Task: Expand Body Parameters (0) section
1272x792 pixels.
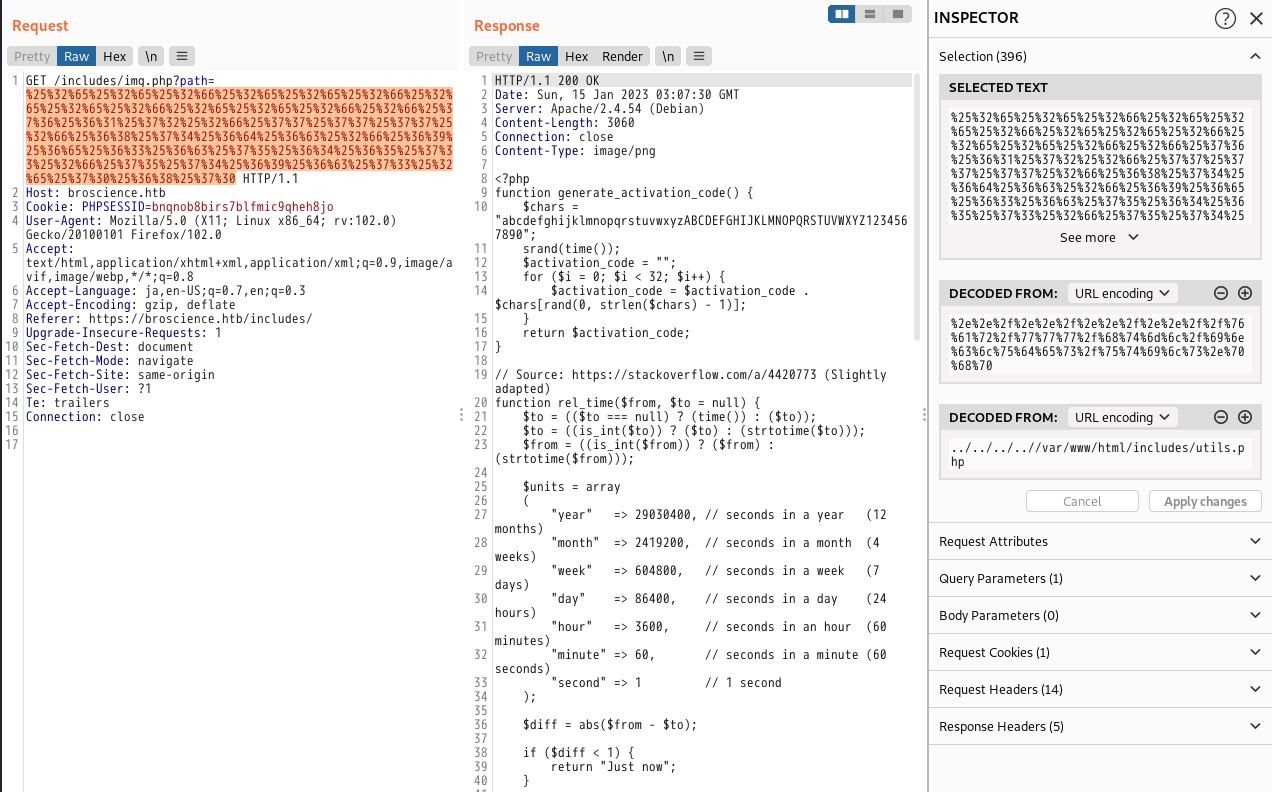Action: pos(1100,615)
